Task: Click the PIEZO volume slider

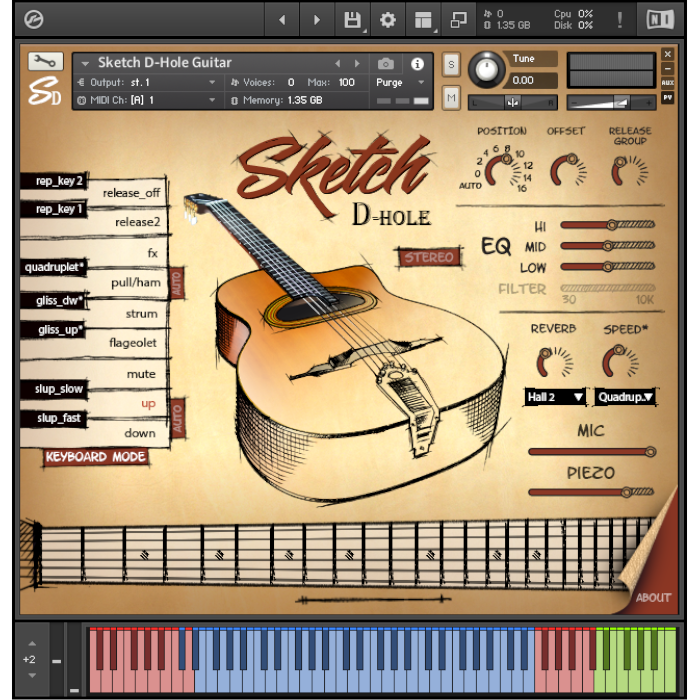Action: point(591,492)
